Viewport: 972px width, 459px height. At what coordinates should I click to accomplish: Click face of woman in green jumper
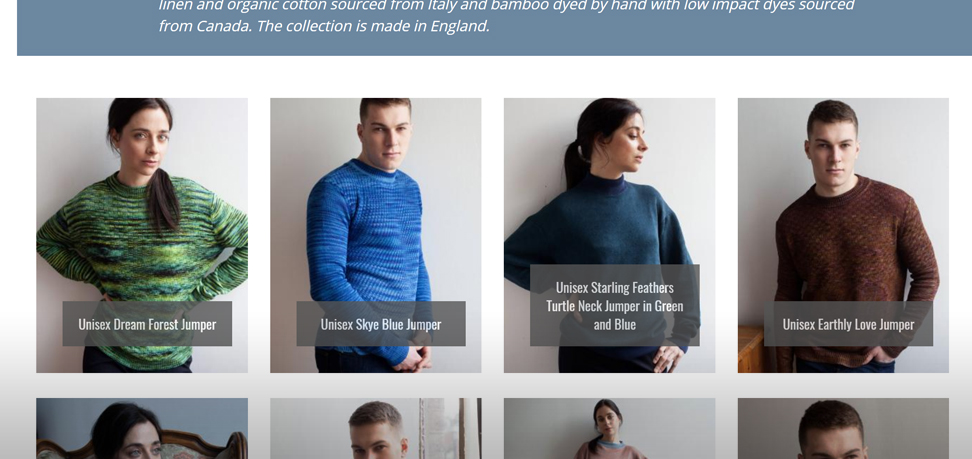144,141
